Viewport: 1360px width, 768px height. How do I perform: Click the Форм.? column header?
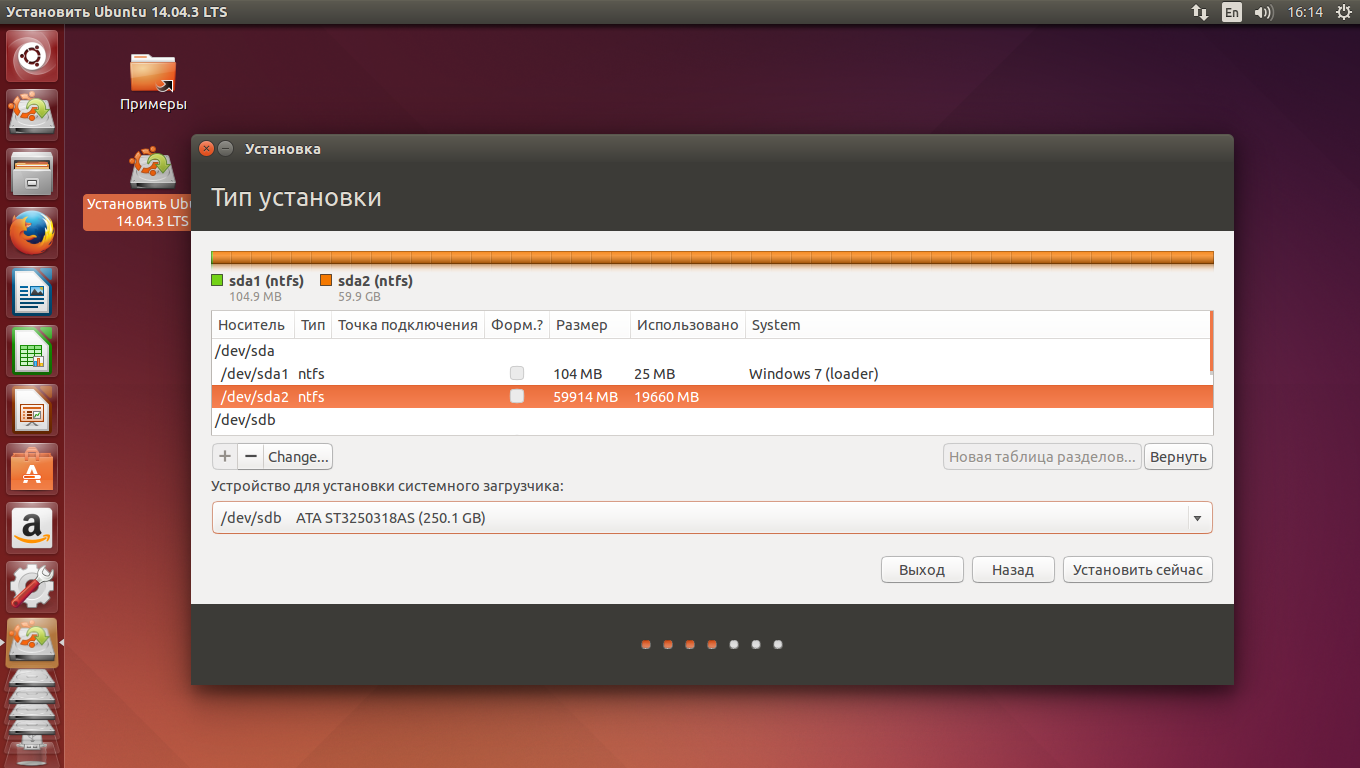pyautogui.click(x=517, y=325)
